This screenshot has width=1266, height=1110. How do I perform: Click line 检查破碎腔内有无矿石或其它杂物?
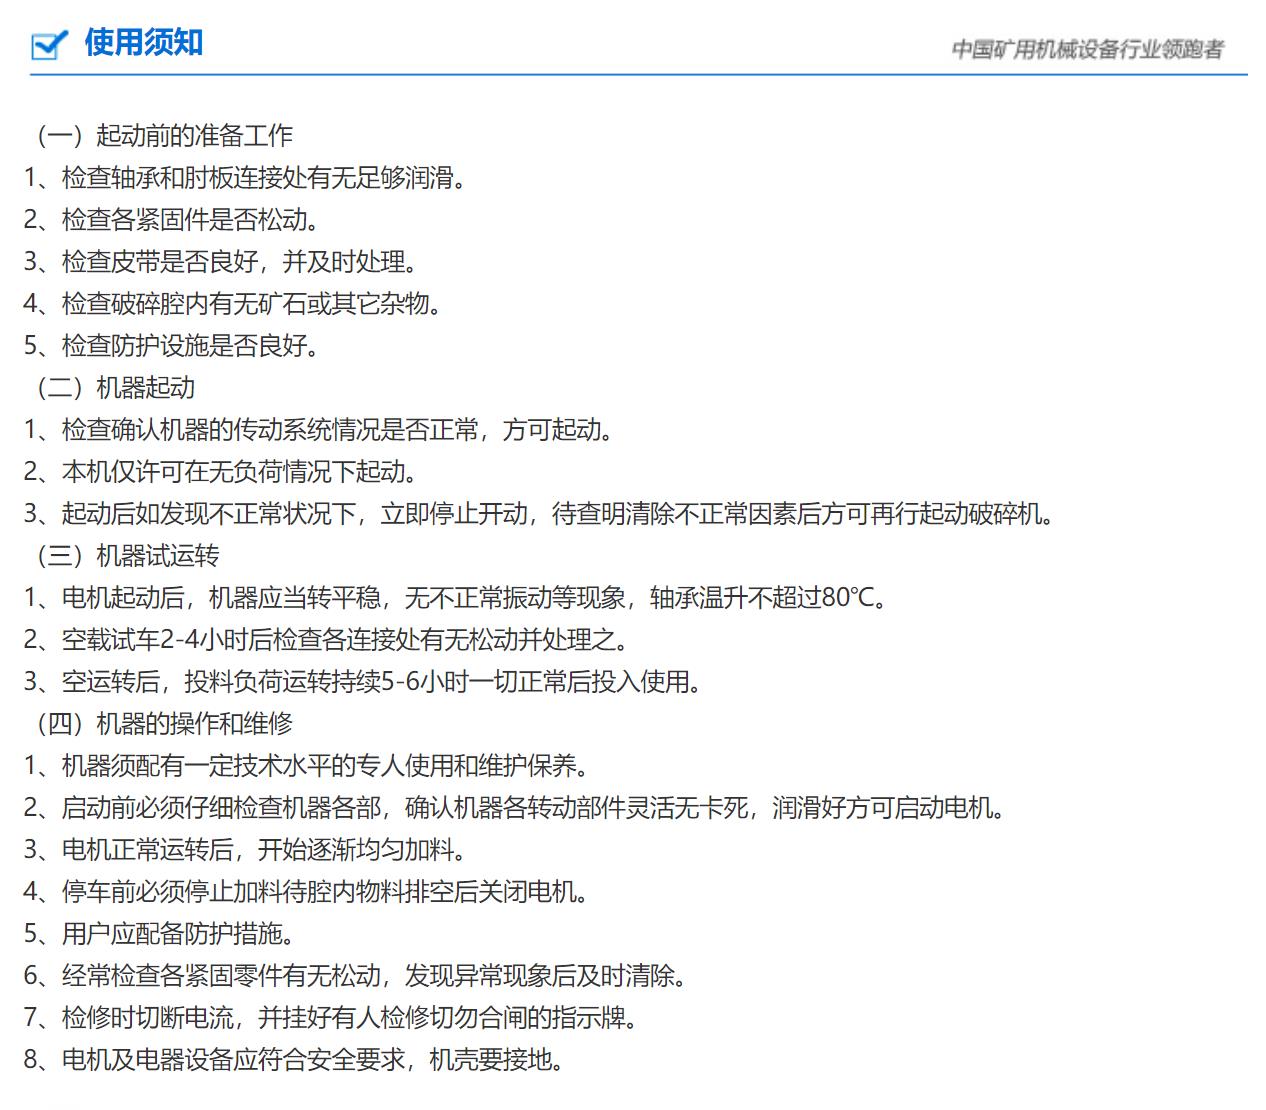pyautogui.click(x=232, y=304)
